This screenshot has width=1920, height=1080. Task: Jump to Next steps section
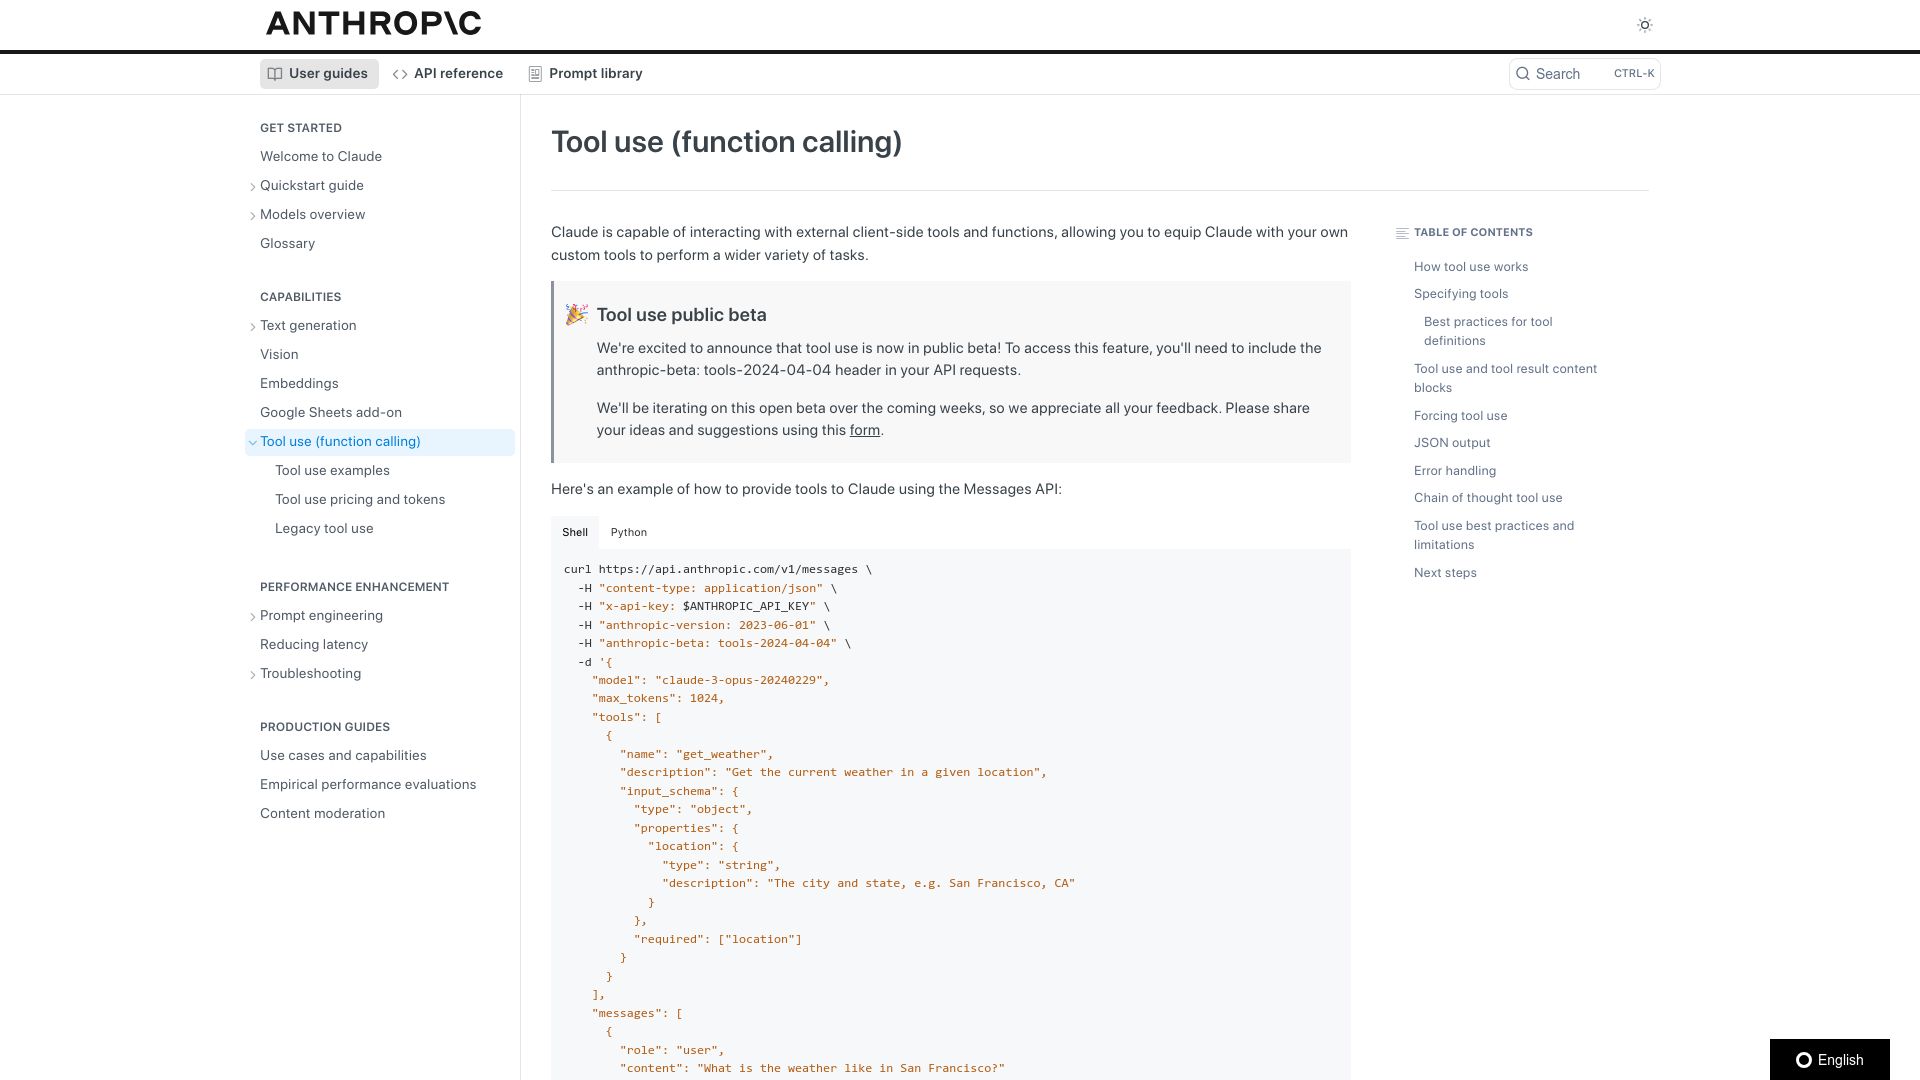(x=1445, y=573)
